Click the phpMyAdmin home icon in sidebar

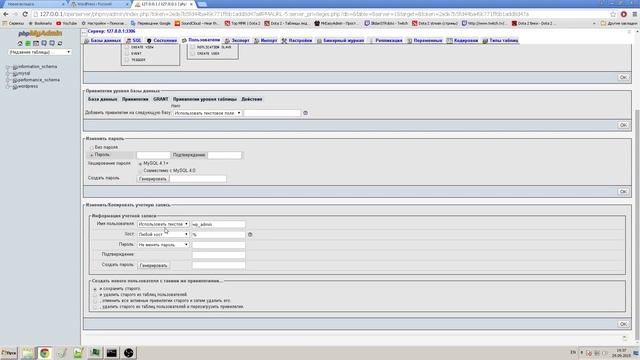point(20,43)
